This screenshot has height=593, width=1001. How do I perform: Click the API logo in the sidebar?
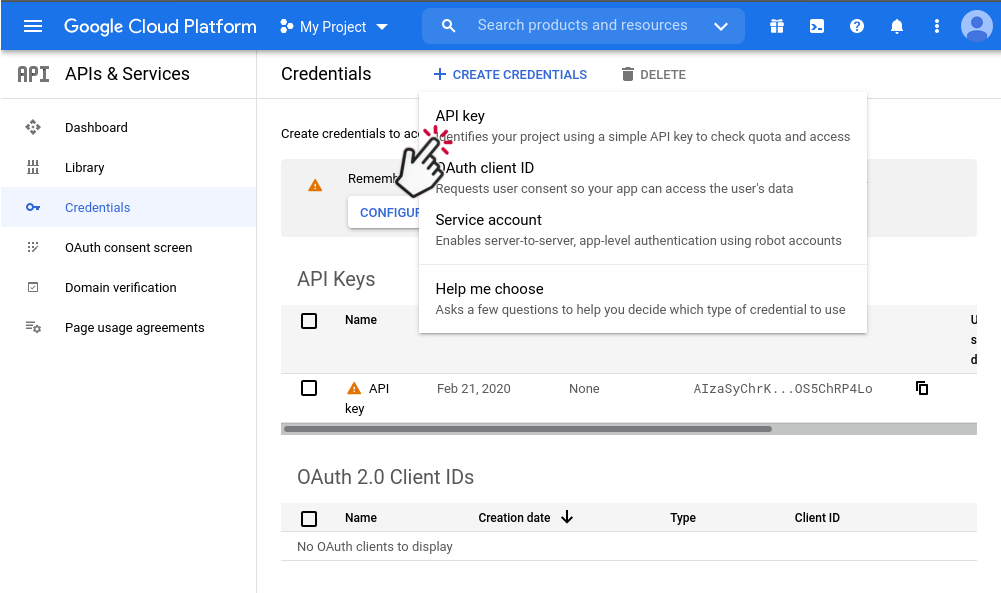point(33,74)
